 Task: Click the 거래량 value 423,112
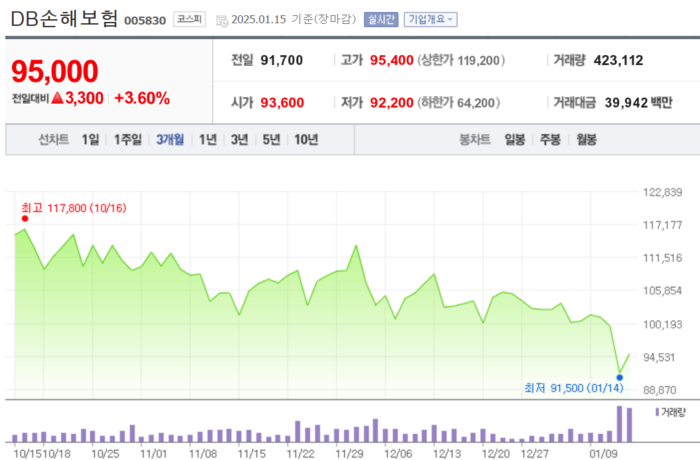click(x=618, y=60)
